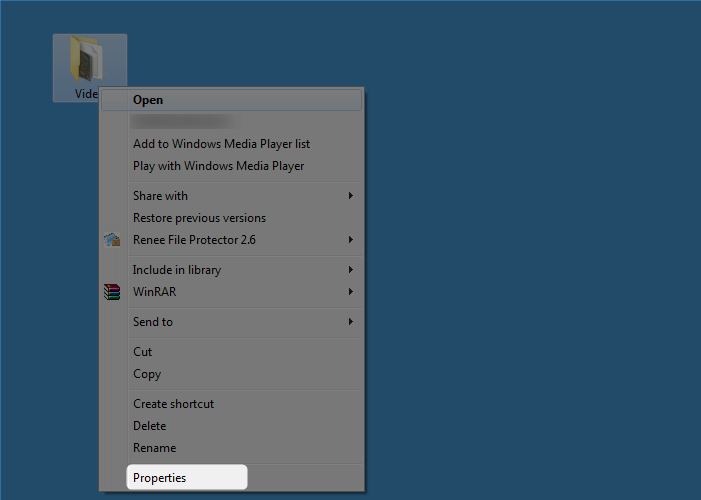The image size is (701, 500).
Task: Select Add to Windows Media Player list
Action: tap(221, 144)
